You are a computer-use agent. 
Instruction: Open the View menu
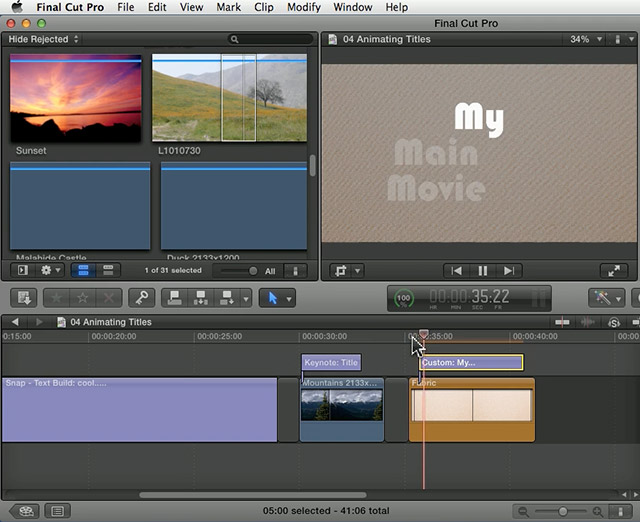(191, 7)
